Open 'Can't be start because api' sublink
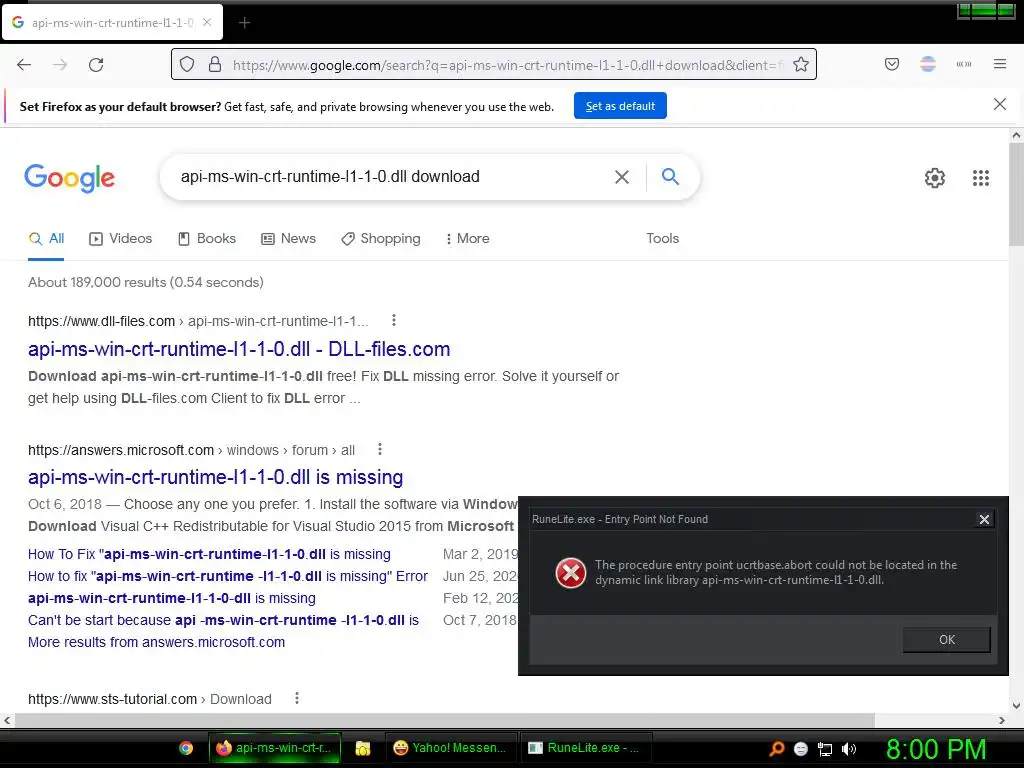The width and height of the screenshot is (1024, 768). pos(223,621)
